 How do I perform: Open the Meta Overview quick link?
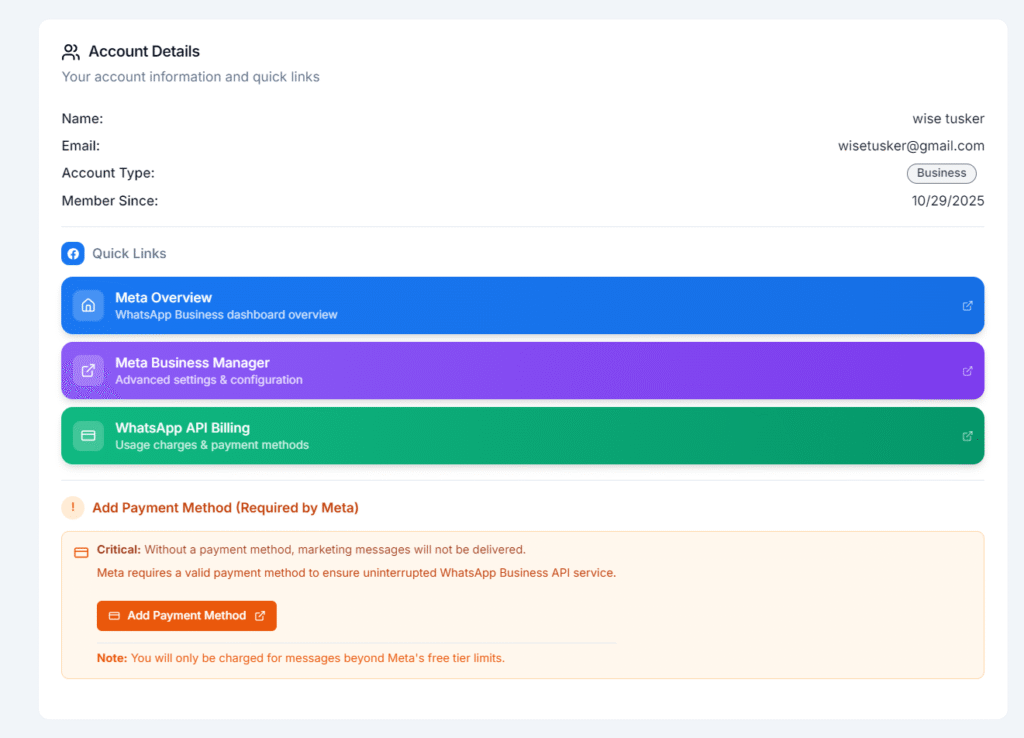point(163,298)
